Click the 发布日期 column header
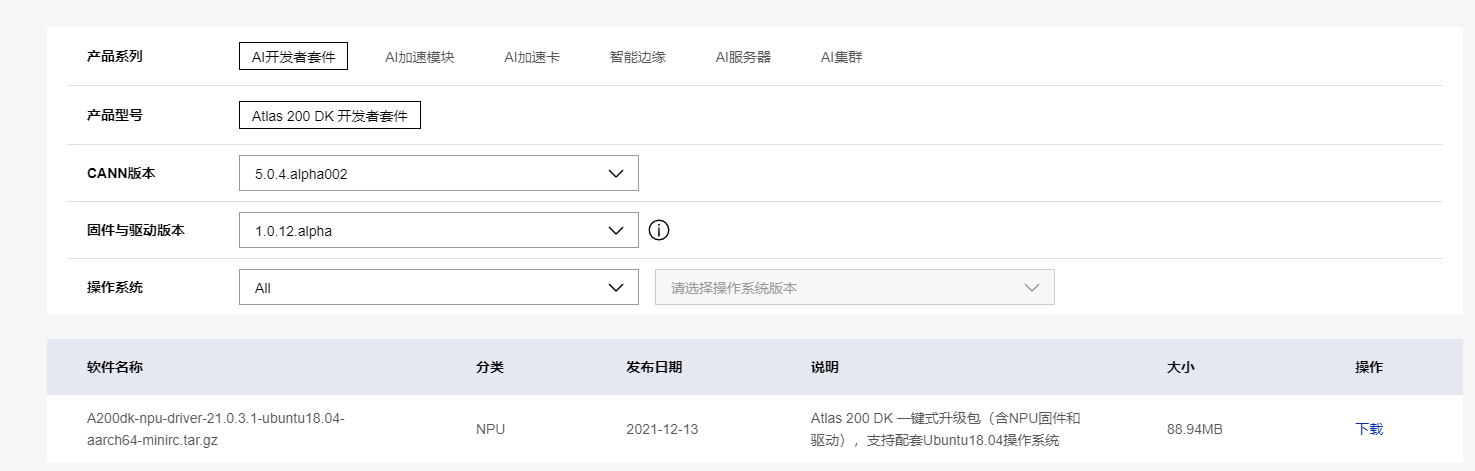This screenshot has height=471, width=1475. pyautogui.click(x=654, y=367)
